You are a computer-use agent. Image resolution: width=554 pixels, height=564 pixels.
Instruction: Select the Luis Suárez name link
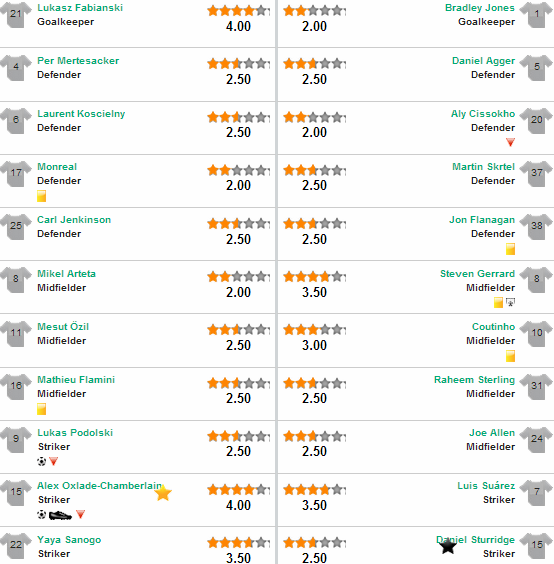[486, 486]
